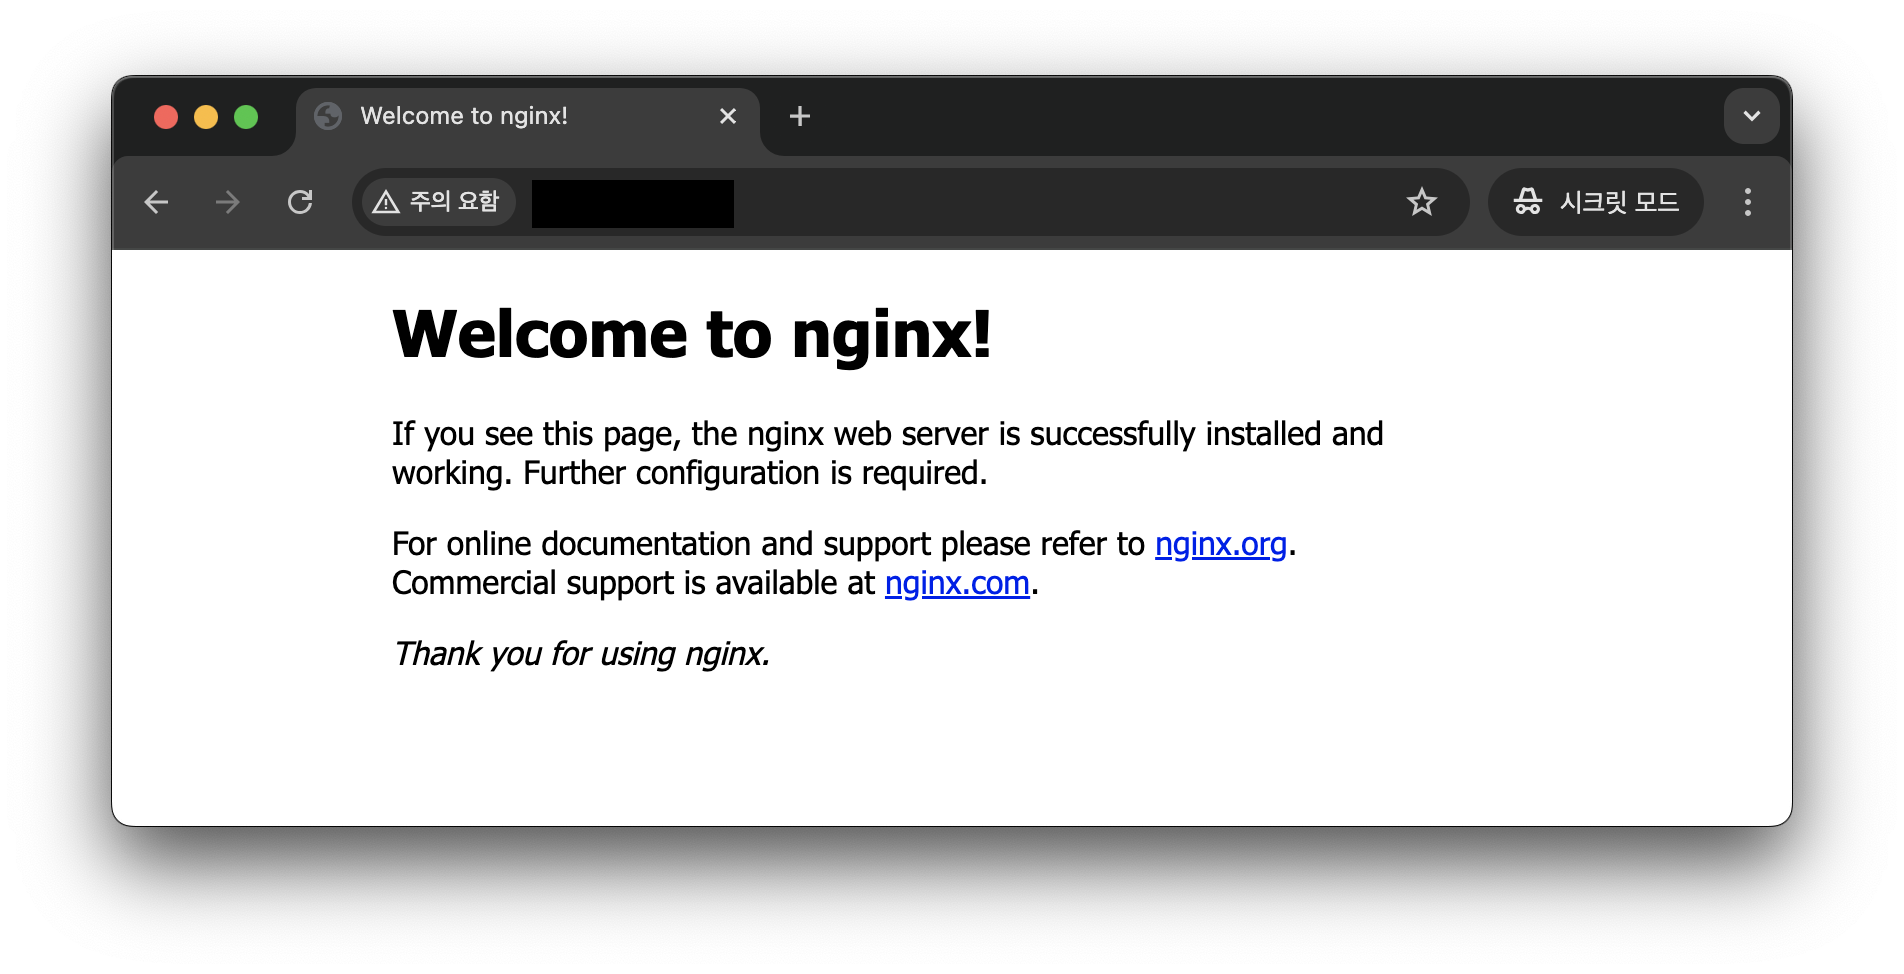
Task: Open the Chrome three-dot menu
Action: pos(1747,202)
